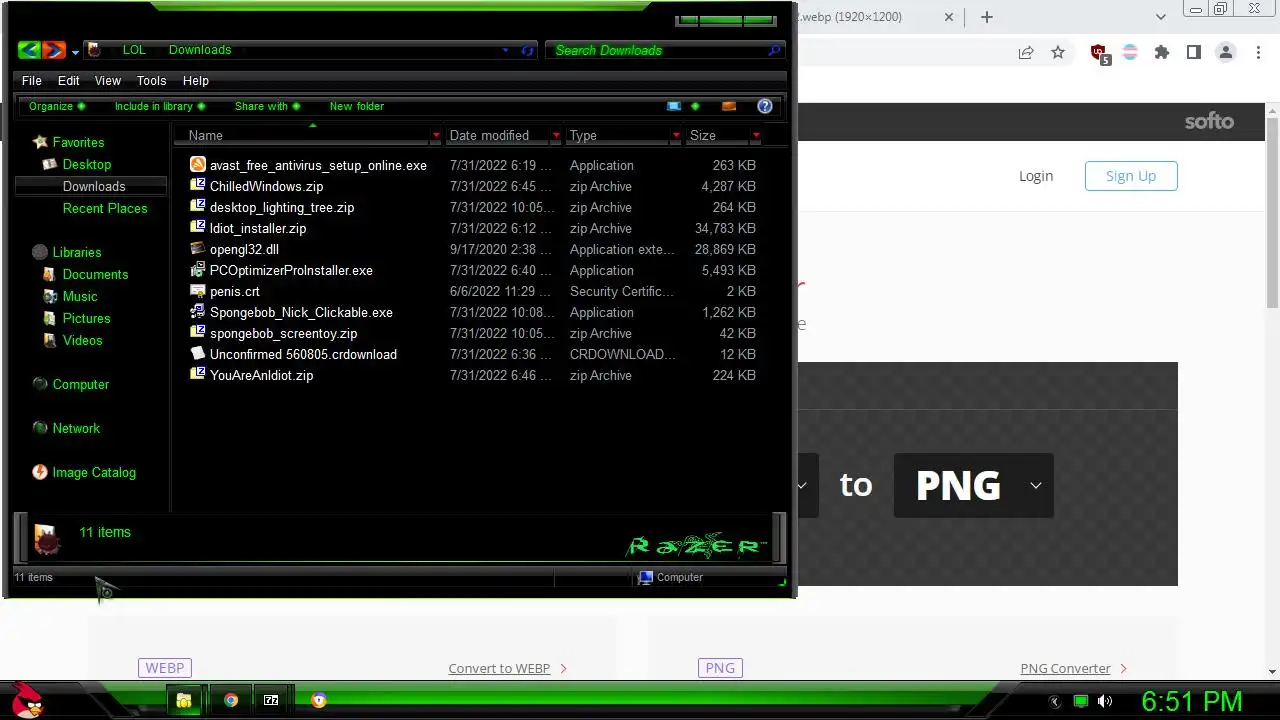The height and width of the screenshot is (720, 1280).
Task: Open a new Chrome tab
Action: (x=987, y=17)
